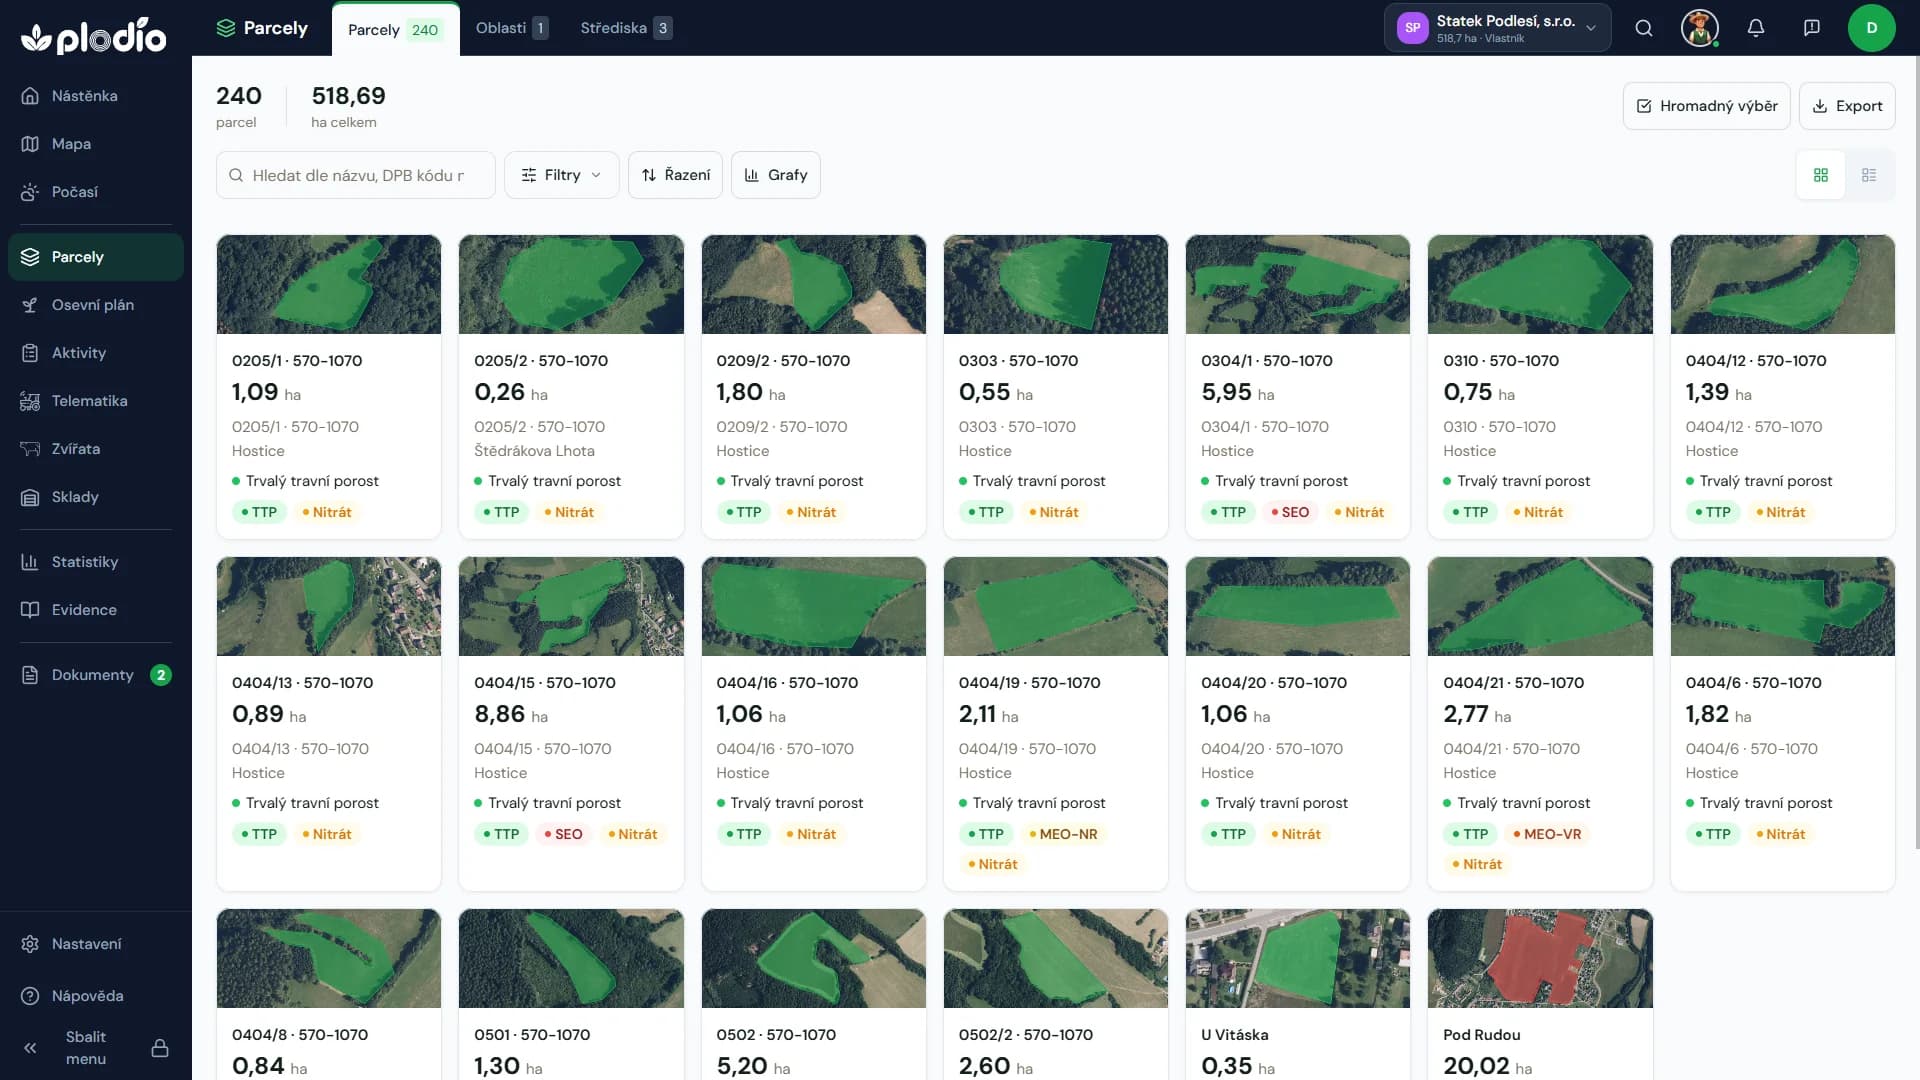Open parcel 0502/2 thumbnail
This screenshot has height=1080, width=1920.
[x=1056, y=958]
